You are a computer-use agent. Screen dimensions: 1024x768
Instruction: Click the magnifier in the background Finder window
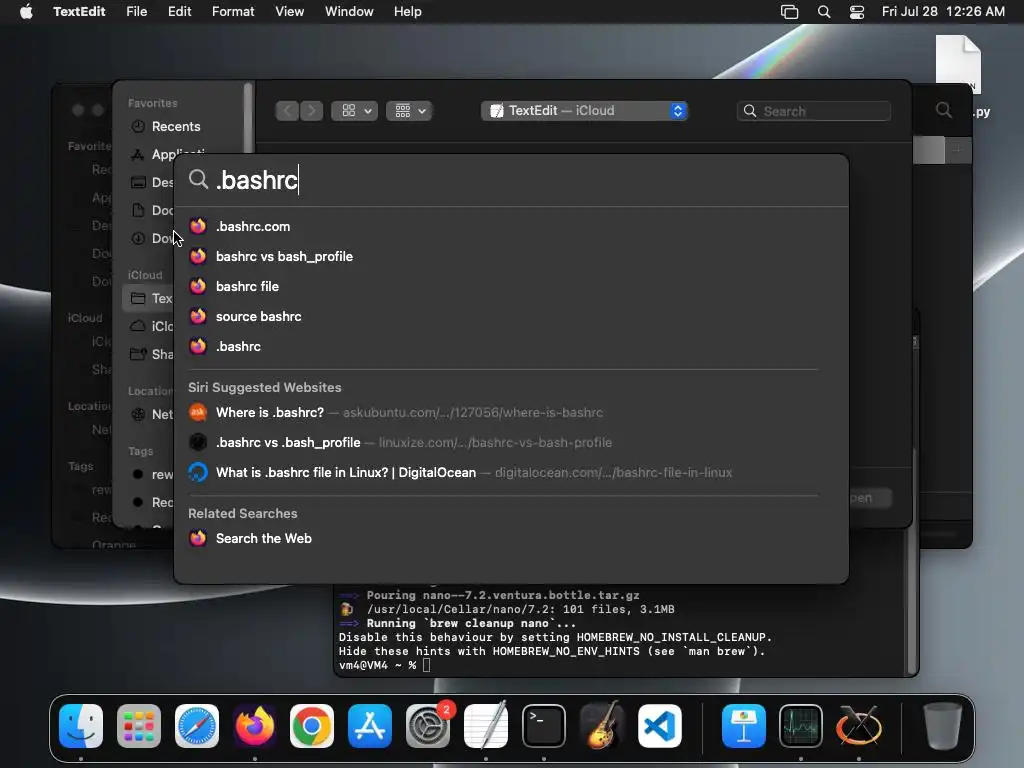(x=944, y=110)
